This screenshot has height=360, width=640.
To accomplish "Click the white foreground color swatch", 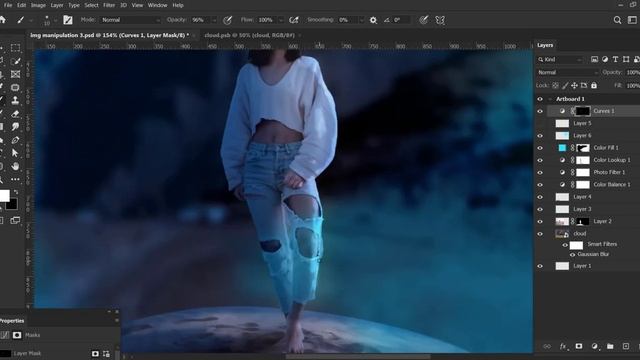I will point(4,196).
